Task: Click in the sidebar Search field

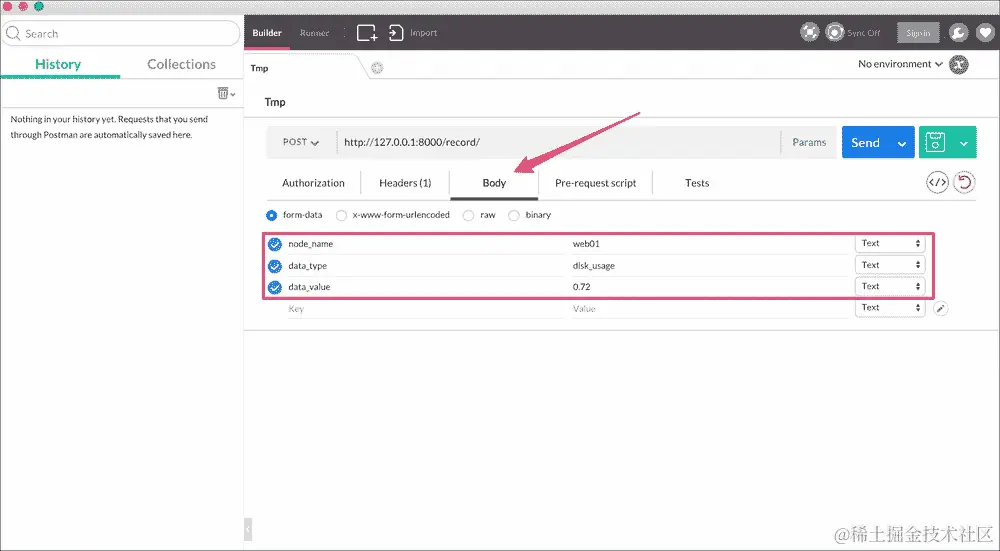Action: pos(121,33)
